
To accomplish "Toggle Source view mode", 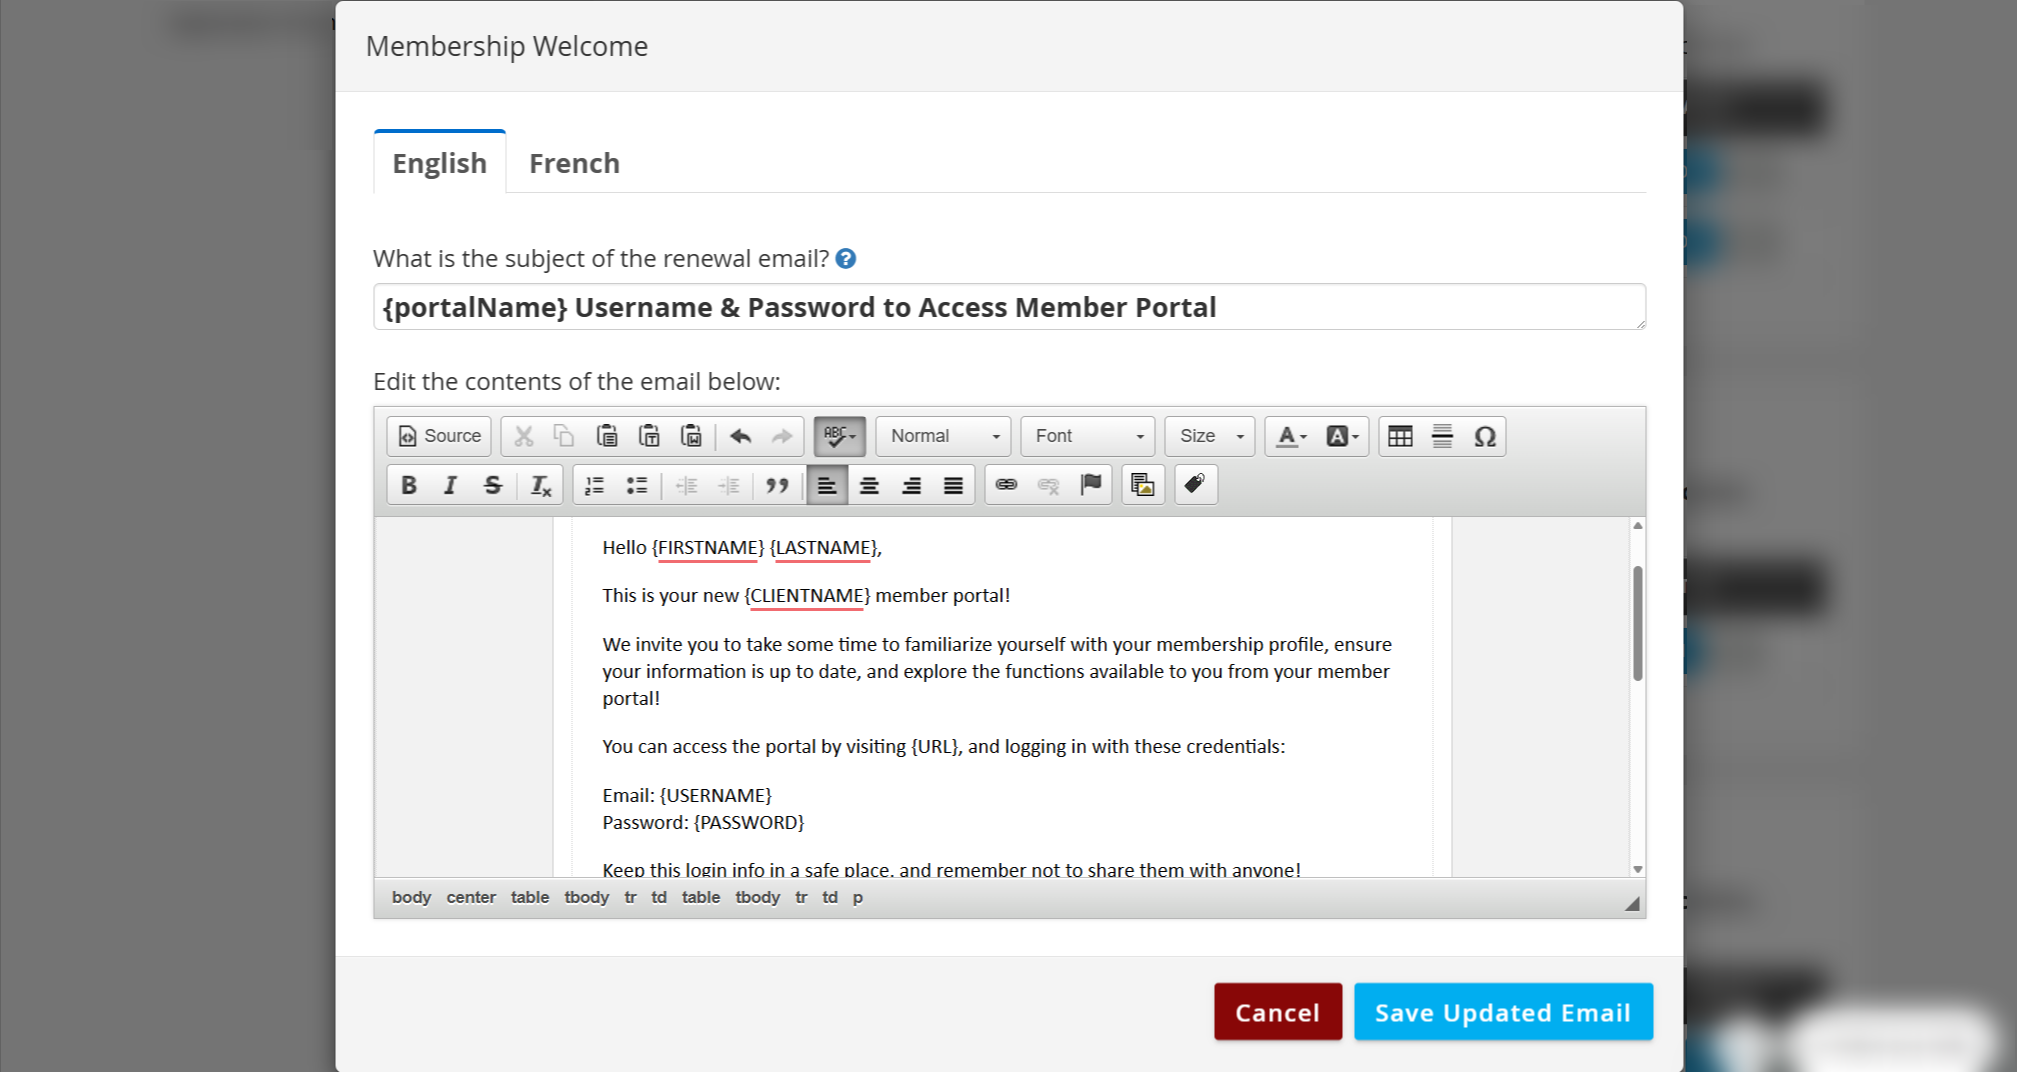I will point(440,436).
